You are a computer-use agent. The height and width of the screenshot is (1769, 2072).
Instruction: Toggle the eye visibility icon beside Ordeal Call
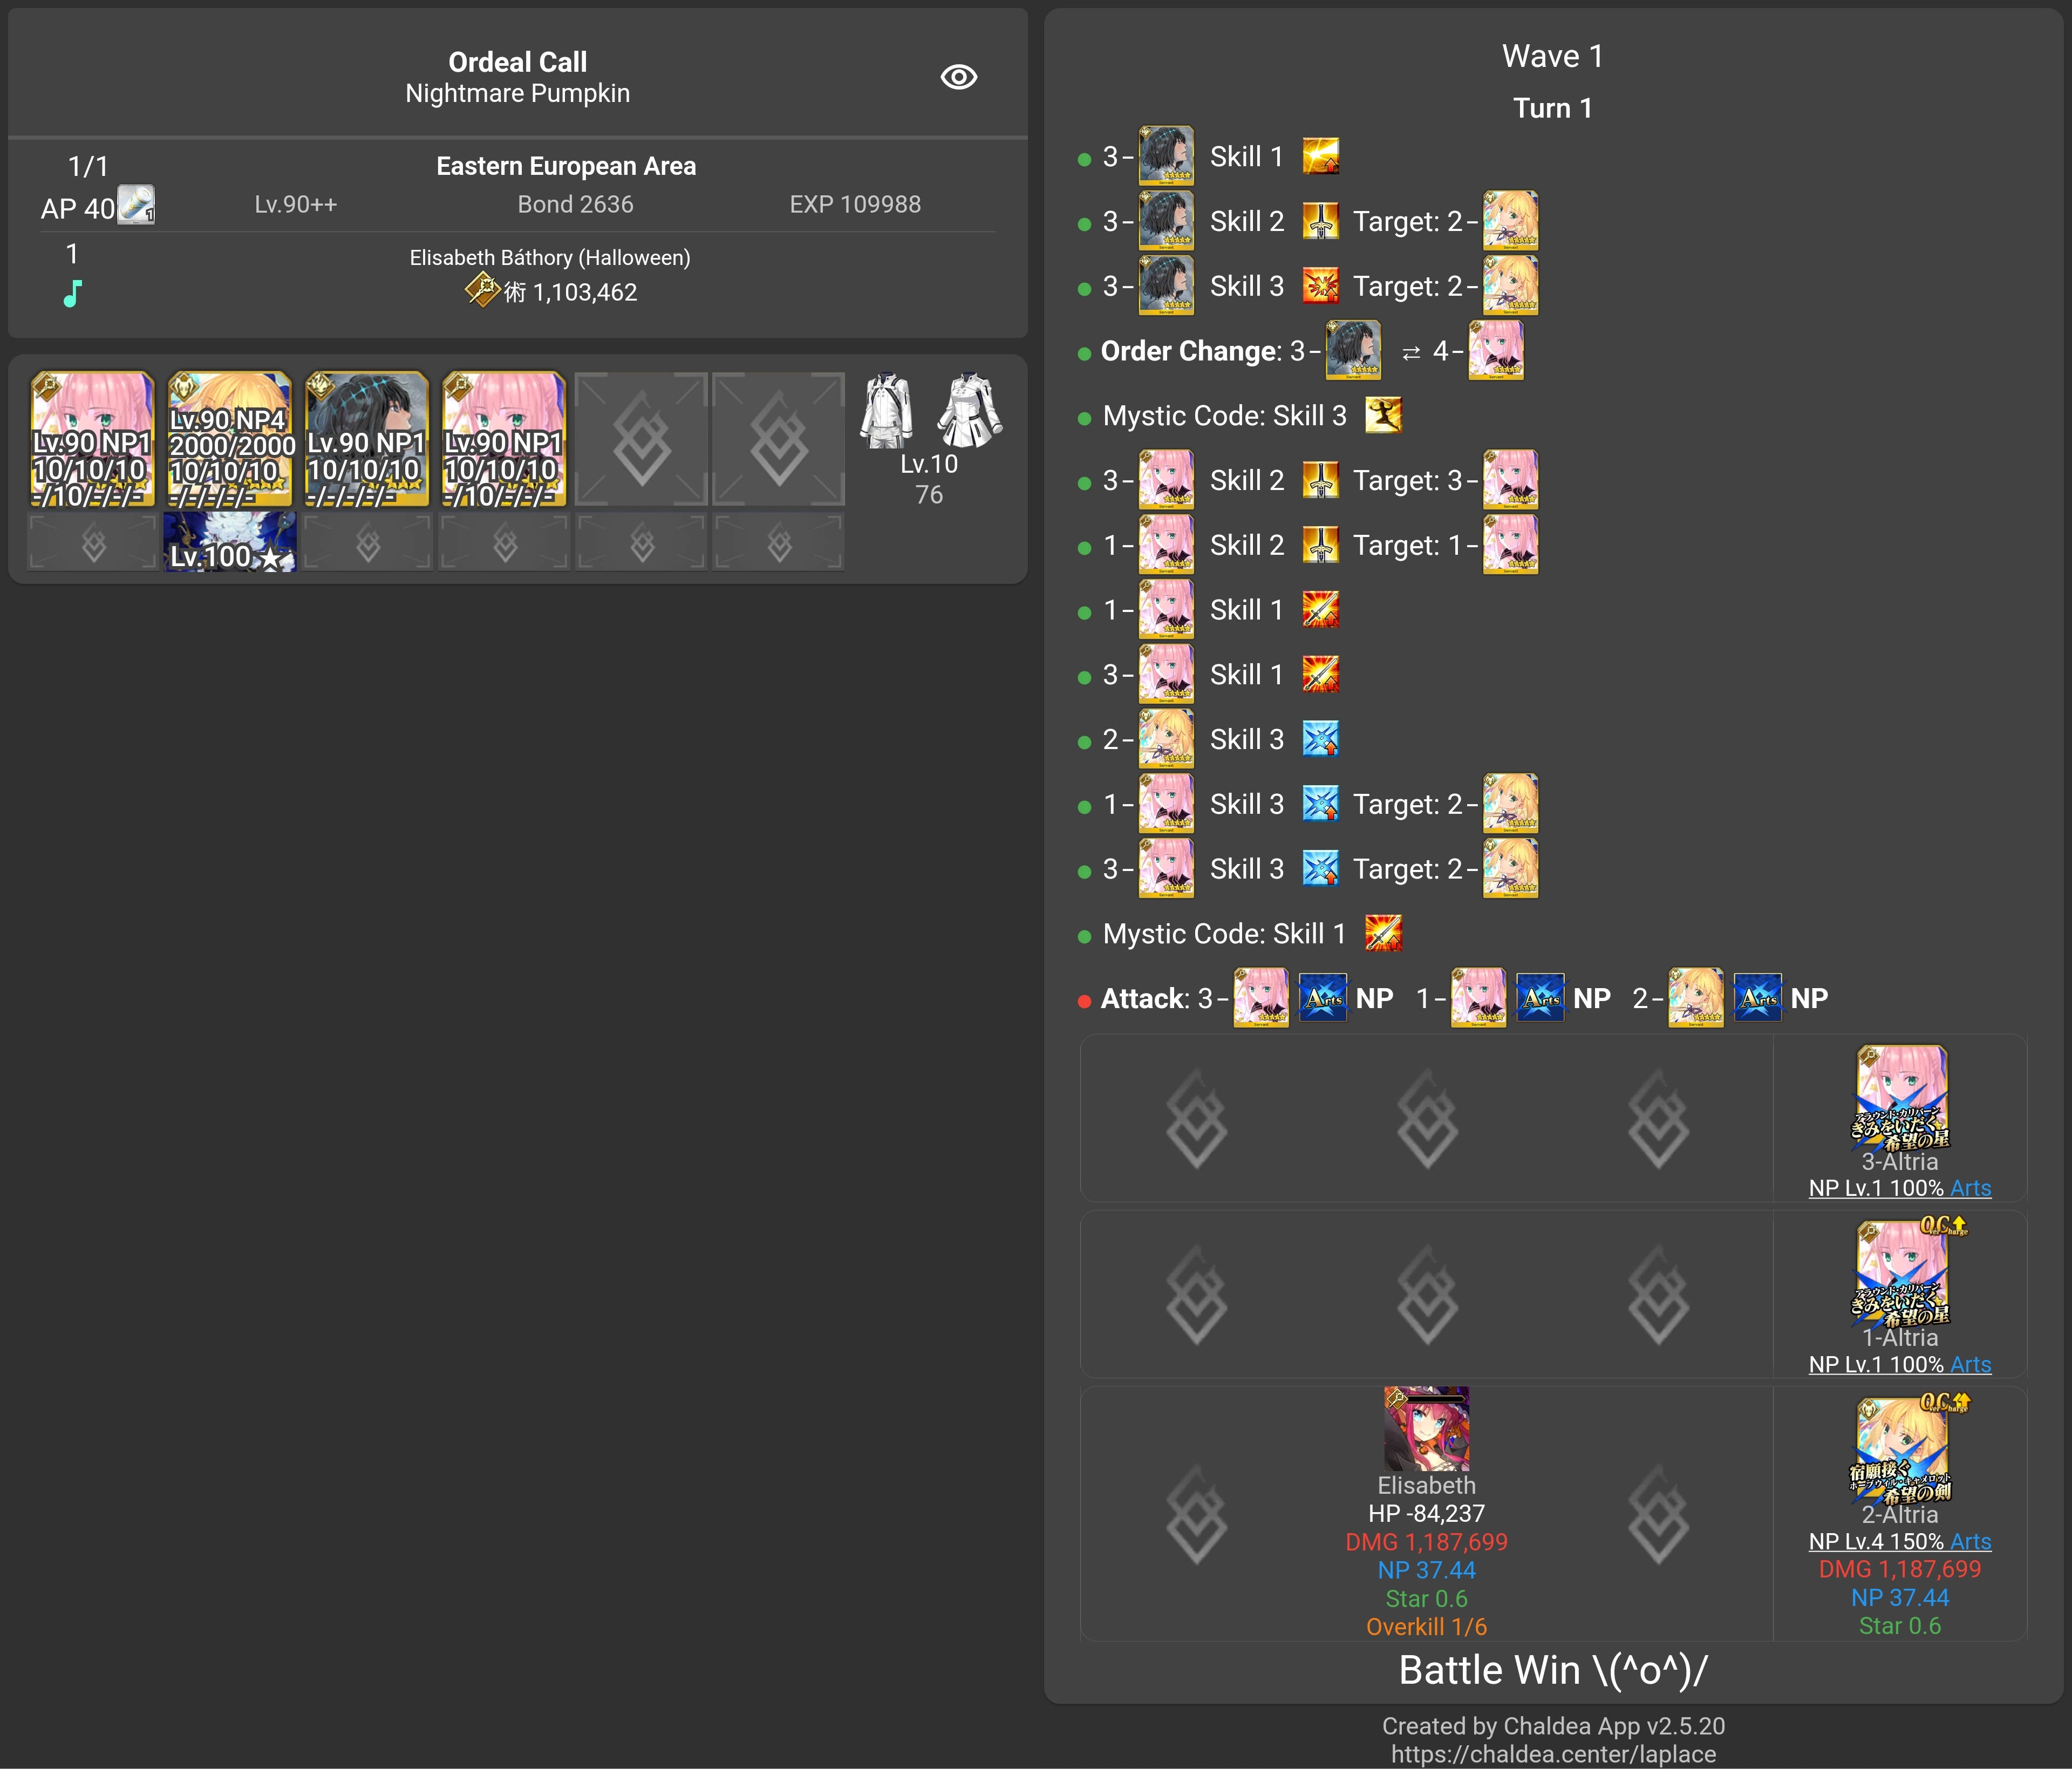tap(958, 77)
